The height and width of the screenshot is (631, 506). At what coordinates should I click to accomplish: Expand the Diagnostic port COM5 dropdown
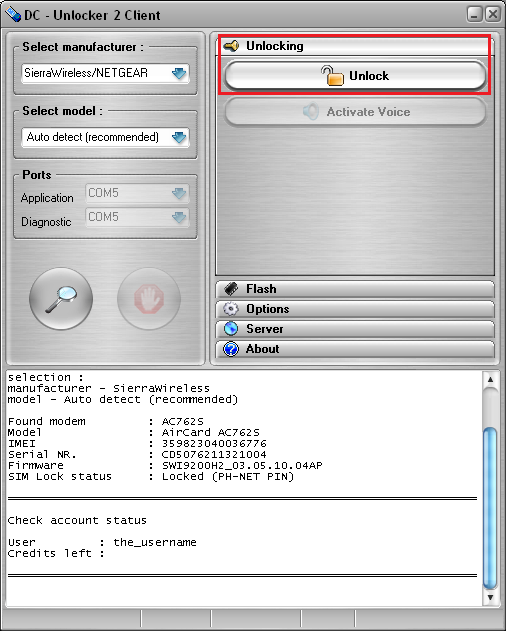(137, 217)
